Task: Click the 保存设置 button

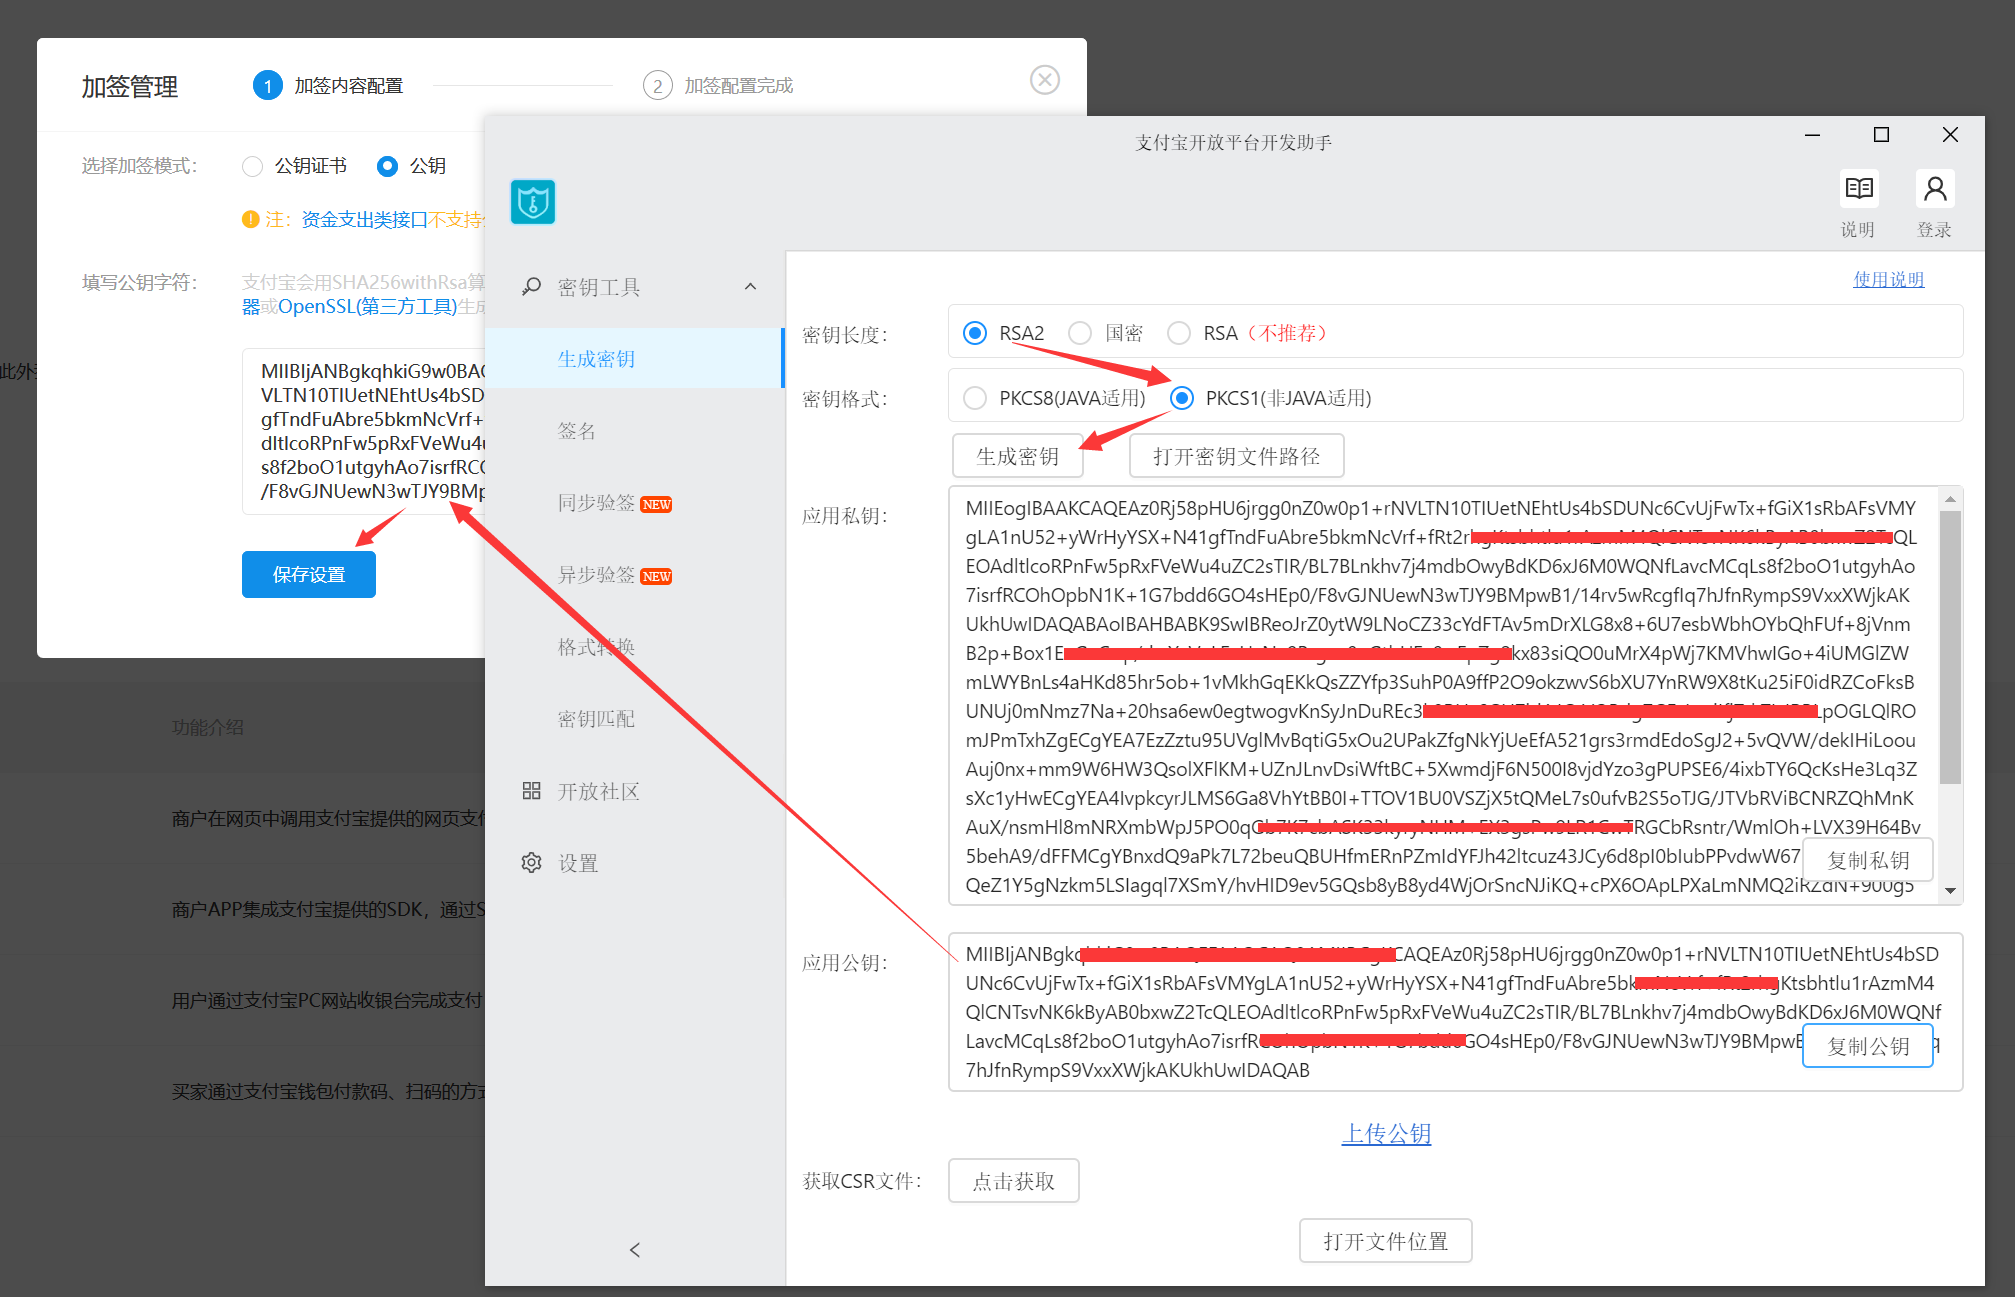Action: pos(308,574)
